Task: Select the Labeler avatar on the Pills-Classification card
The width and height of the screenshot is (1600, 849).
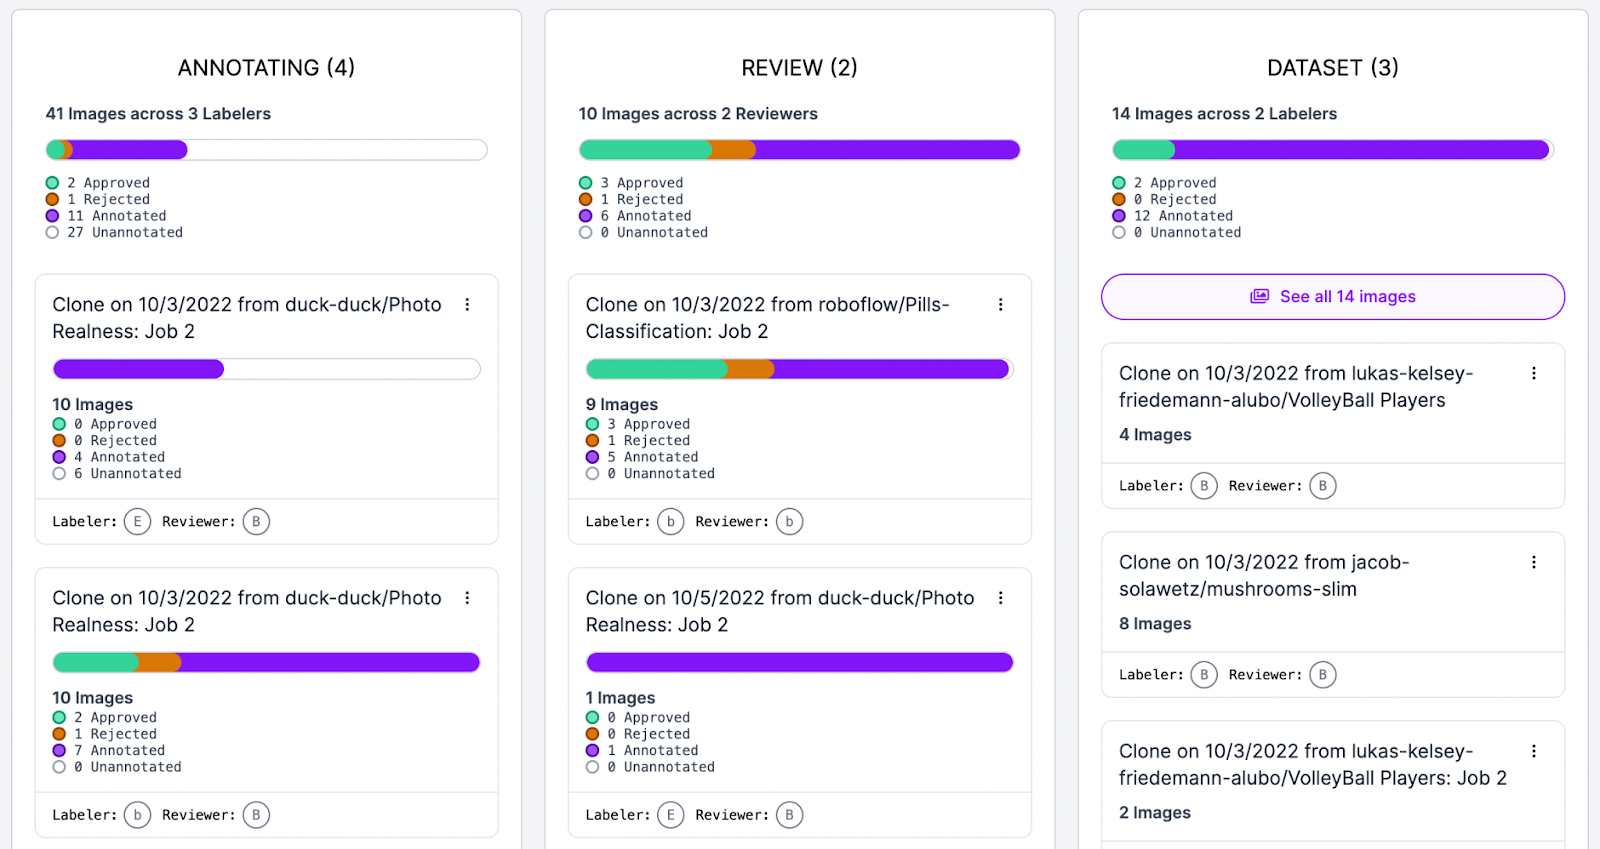Action: click(671, 521)
